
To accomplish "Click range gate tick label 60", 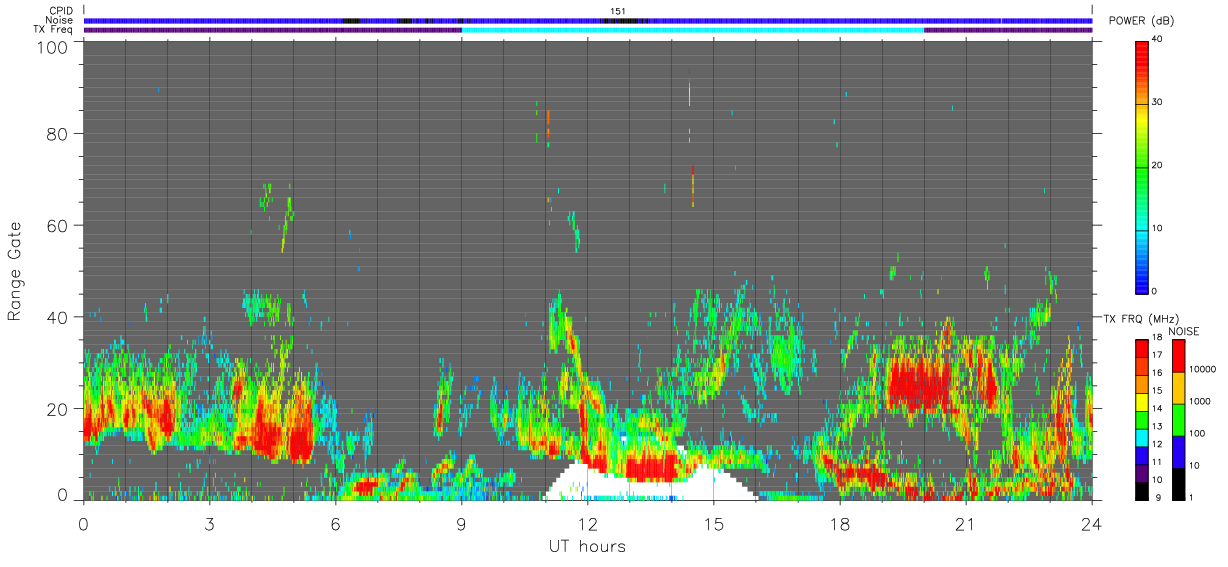I will (59, 225).
